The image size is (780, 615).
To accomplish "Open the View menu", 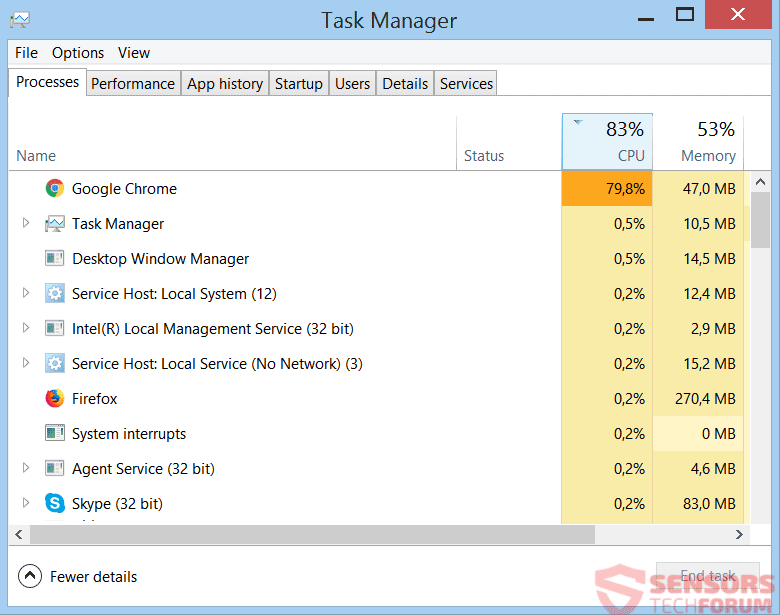I will 134,53.
